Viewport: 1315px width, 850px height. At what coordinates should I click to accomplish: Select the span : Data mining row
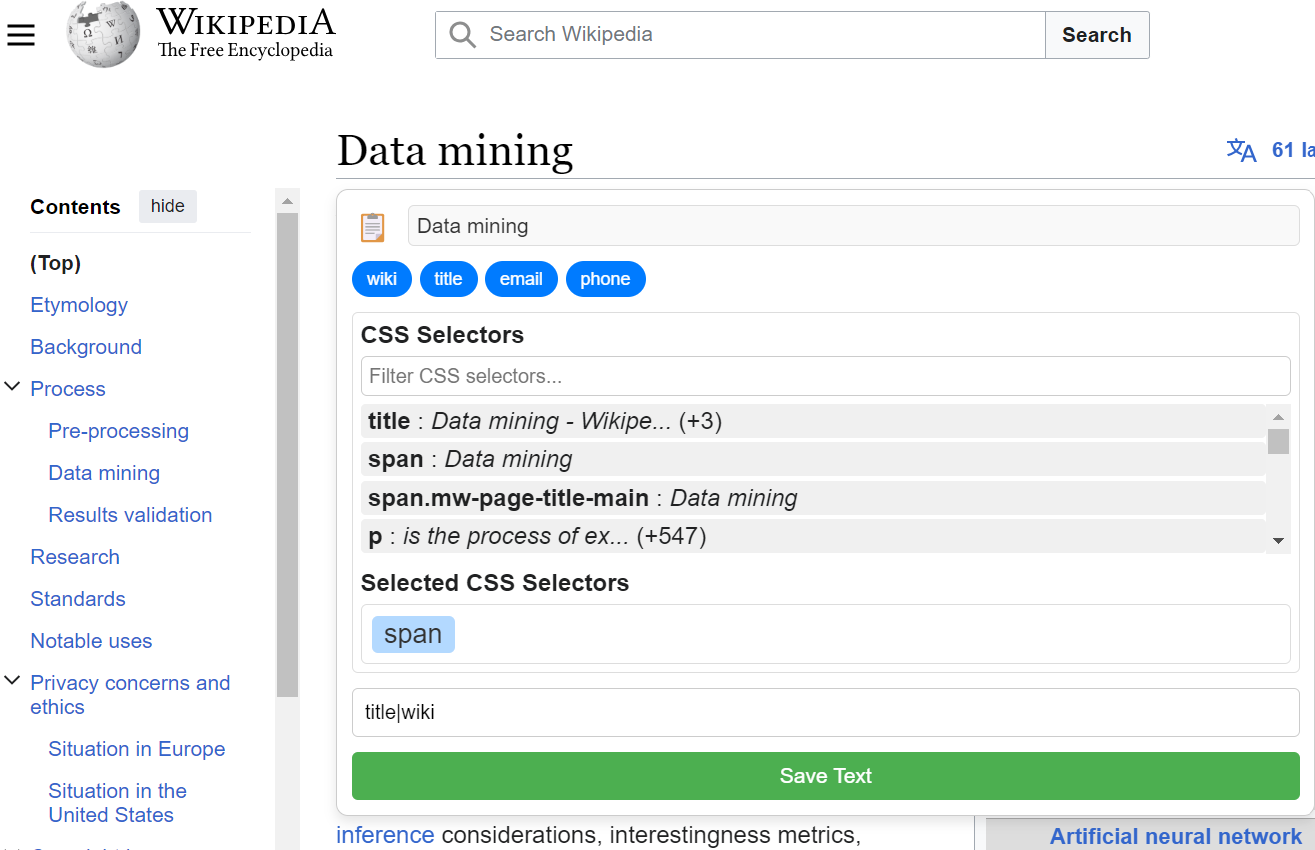813,459
